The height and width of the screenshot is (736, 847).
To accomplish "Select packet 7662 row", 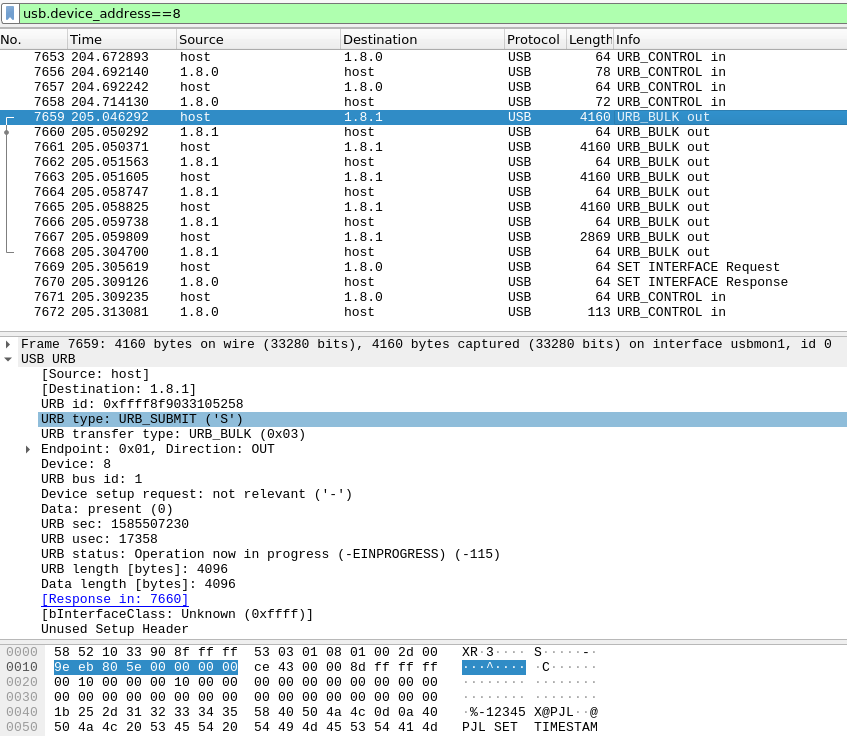I will coord(424,162).
